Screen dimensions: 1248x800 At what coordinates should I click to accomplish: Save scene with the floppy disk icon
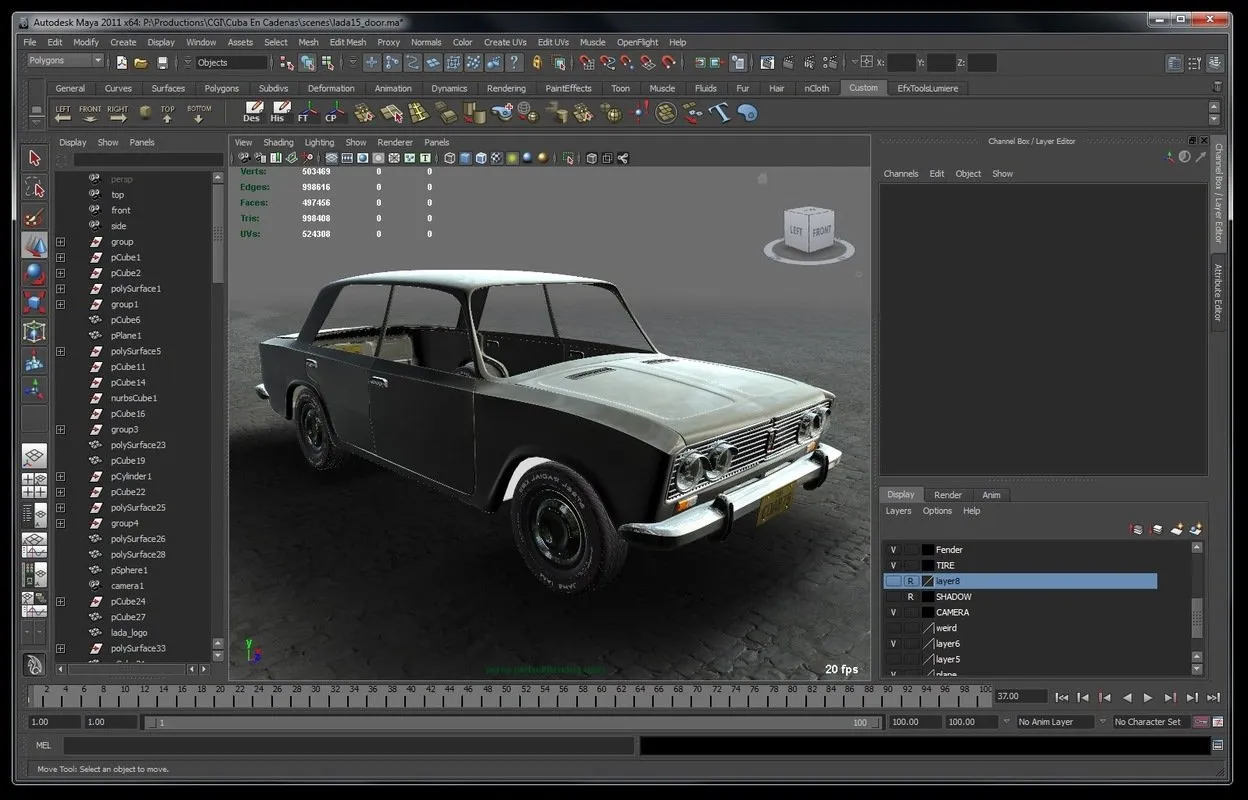[x=161, y=62]
